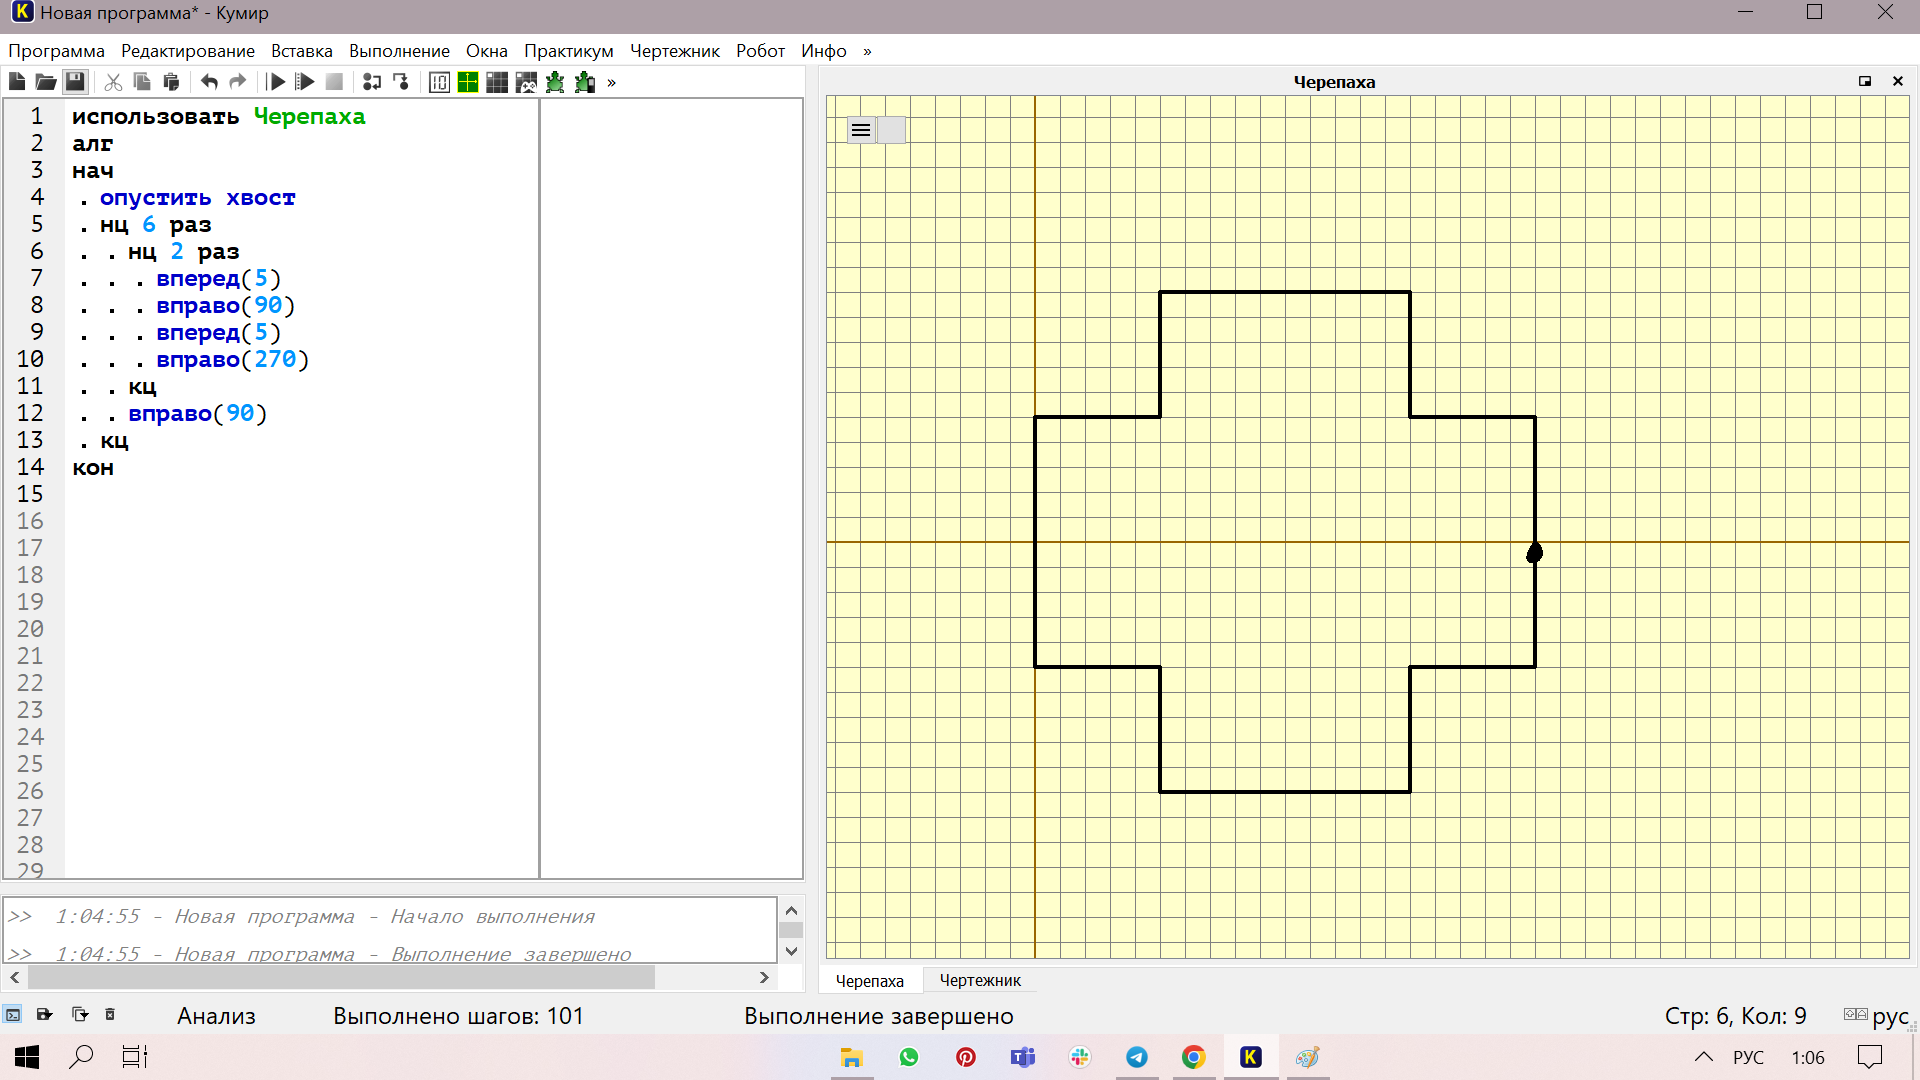Open the Редактирование menu

click(188, 51)
